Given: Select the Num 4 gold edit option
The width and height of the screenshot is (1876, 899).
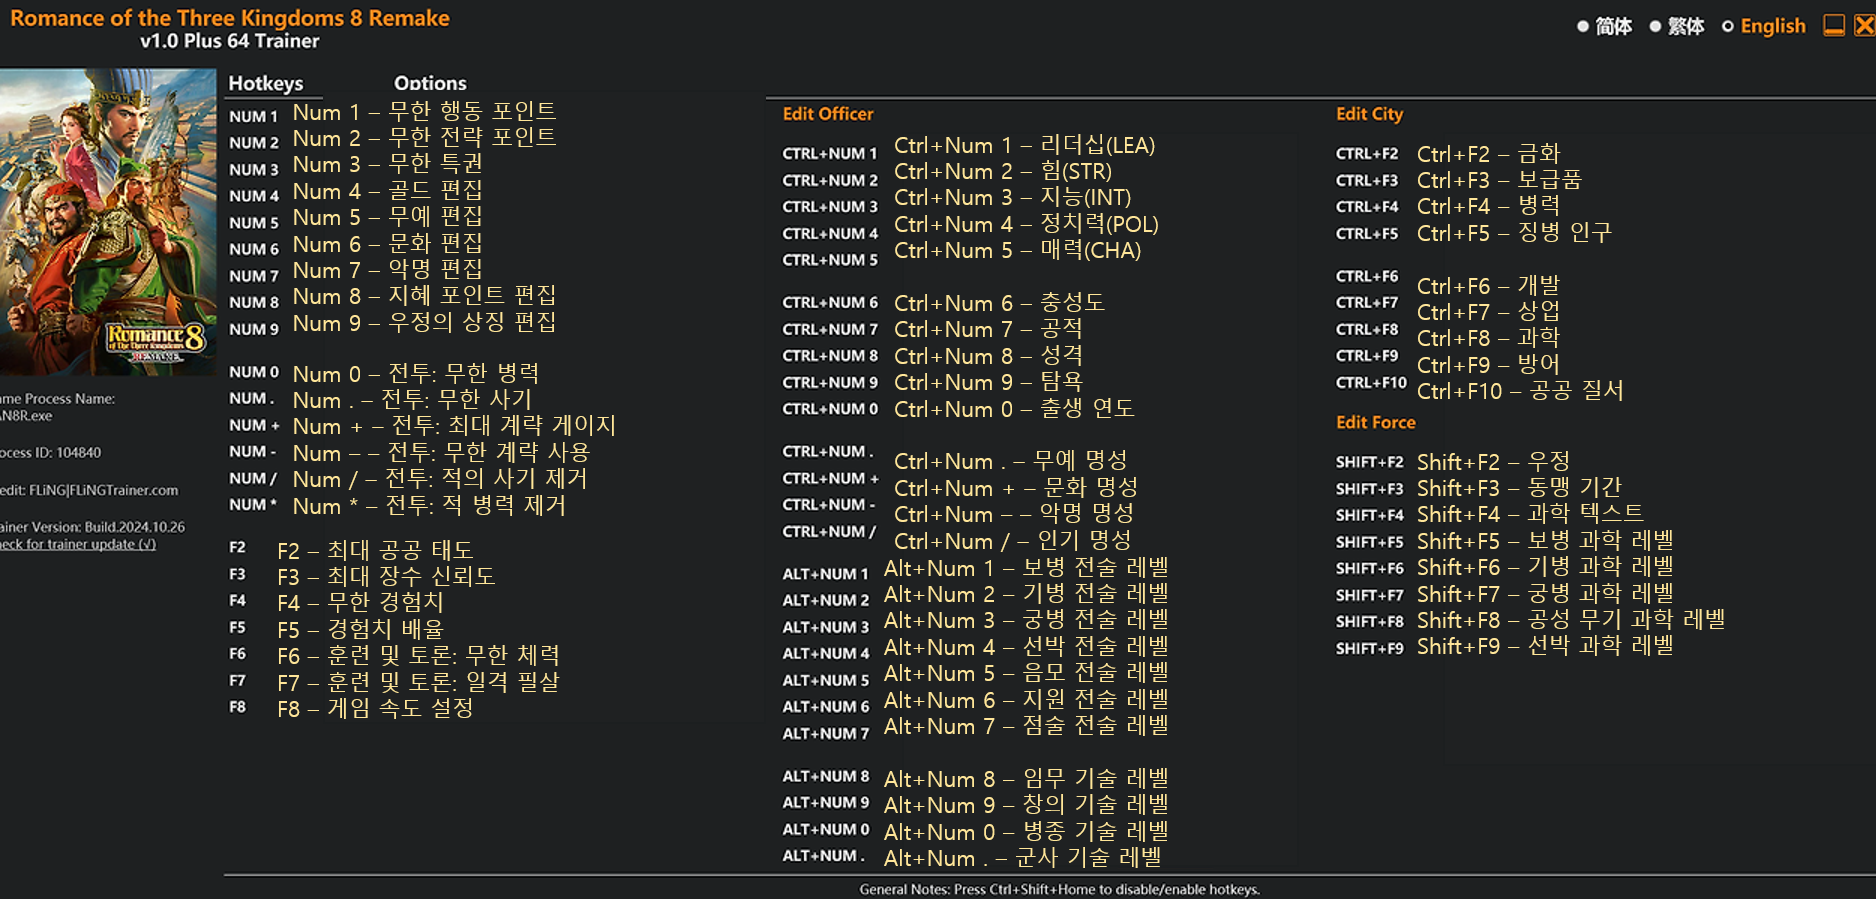Looking at the screenshot, I should 388,191.
